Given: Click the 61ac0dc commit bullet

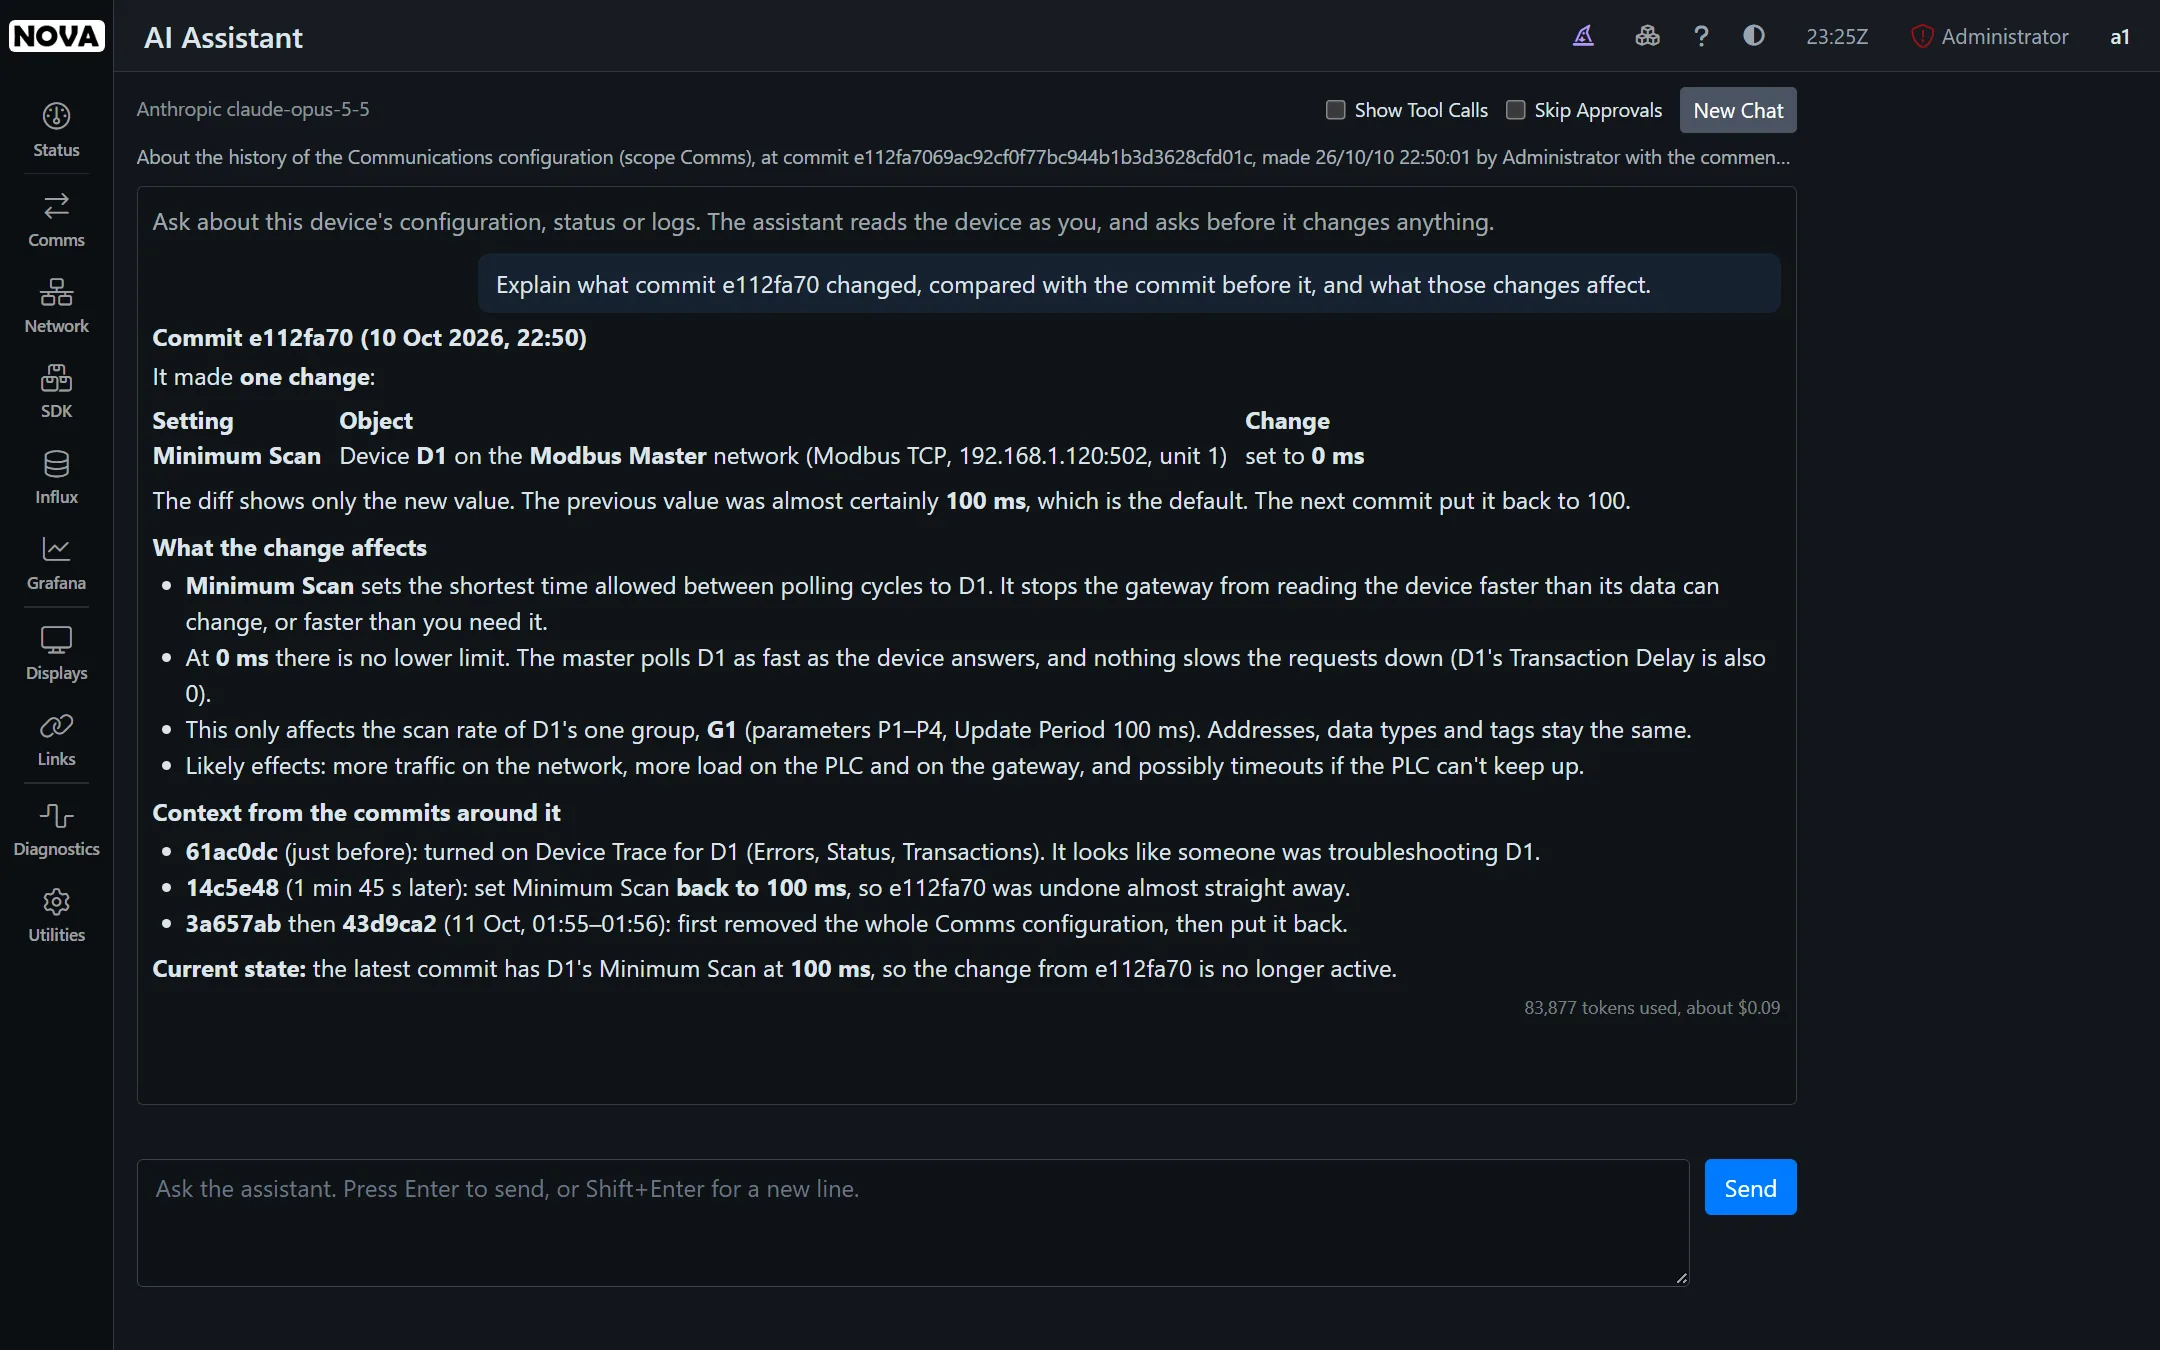Looking at the screenshot, I should [x=862, y=852].
